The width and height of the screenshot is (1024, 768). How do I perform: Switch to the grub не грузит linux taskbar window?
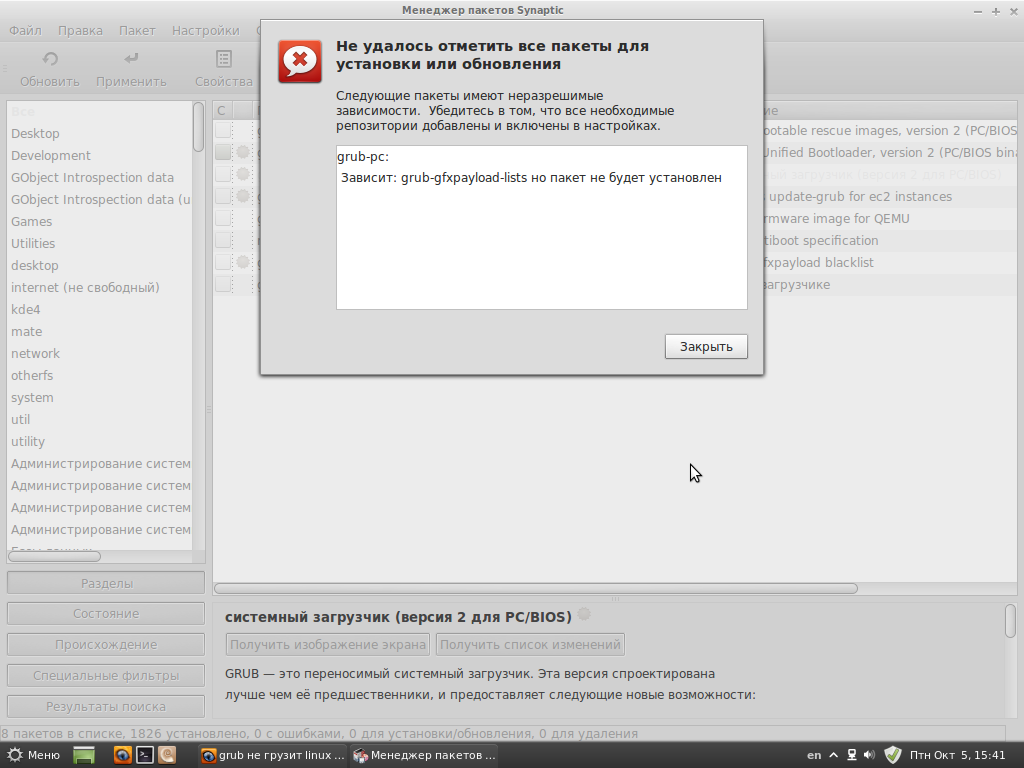[x=272, y=755]
